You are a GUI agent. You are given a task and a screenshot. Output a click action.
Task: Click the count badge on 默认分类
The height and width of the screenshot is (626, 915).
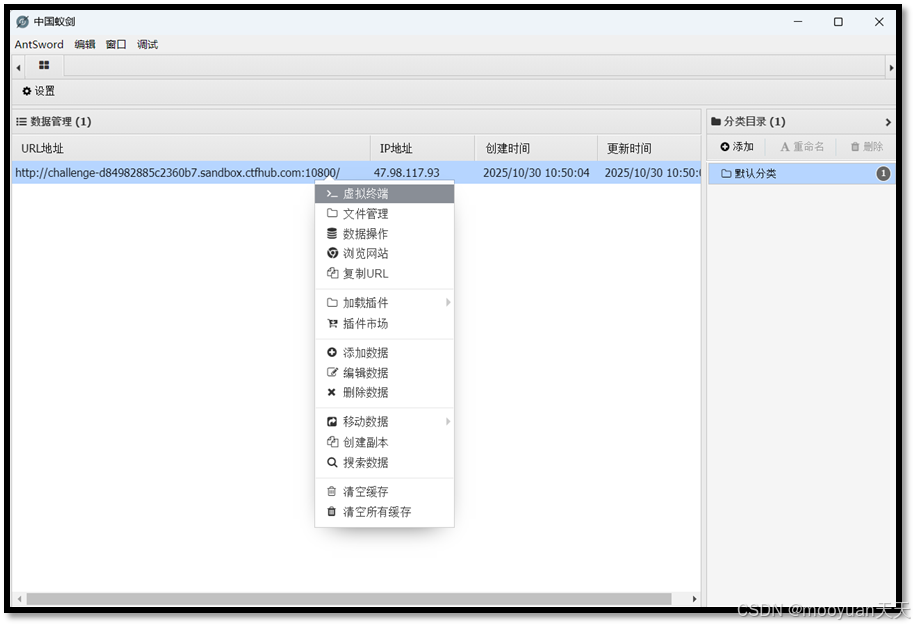coord(883,173)
